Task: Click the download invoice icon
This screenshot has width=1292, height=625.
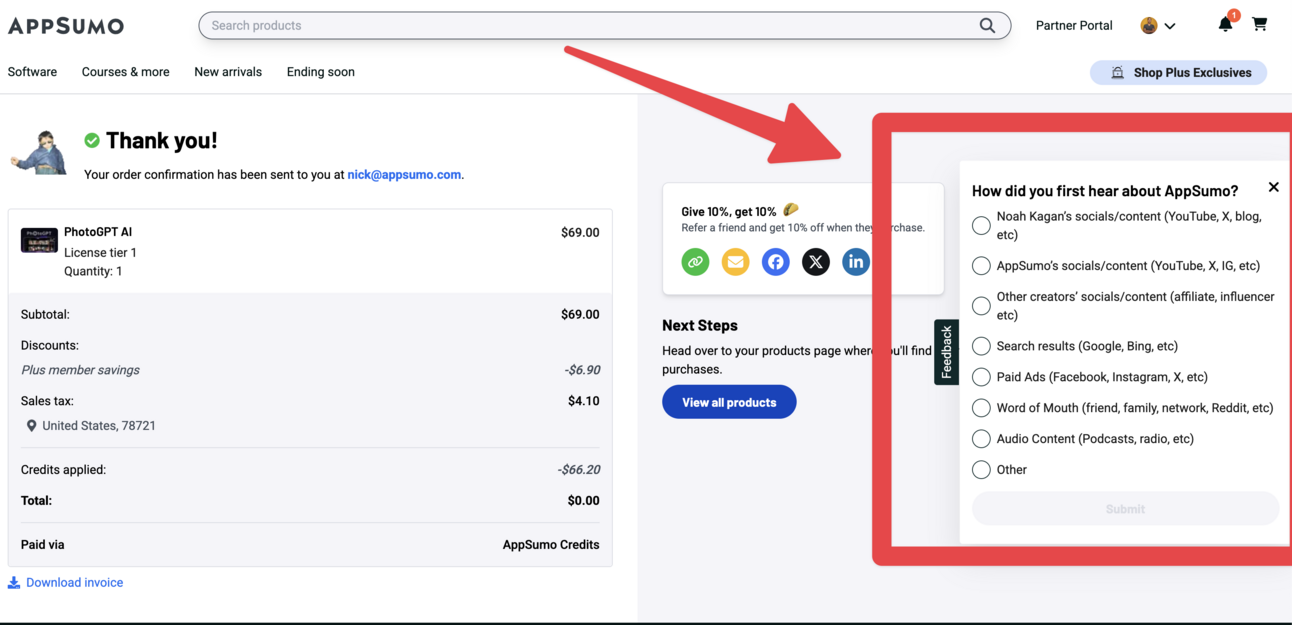Action: [14, 583]
